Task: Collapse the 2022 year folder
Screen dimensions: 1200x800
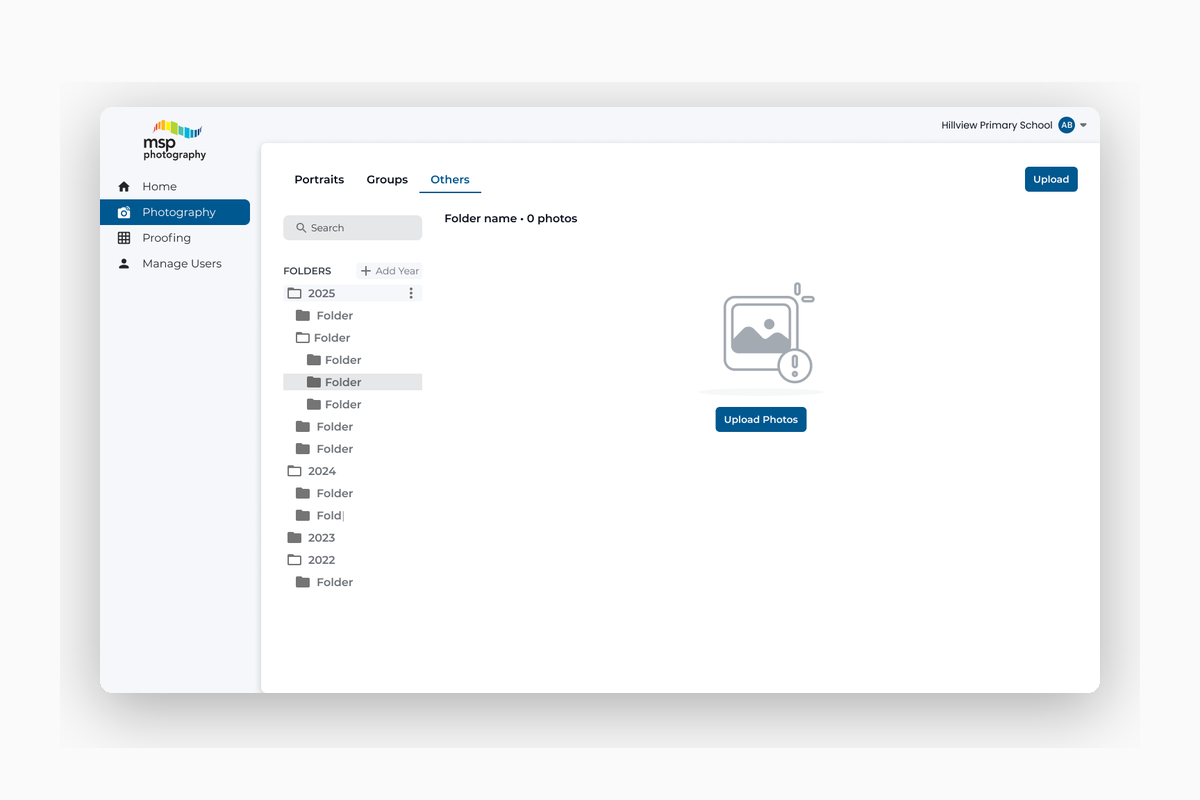Action: pyautogui.click(x=294, y=560)
